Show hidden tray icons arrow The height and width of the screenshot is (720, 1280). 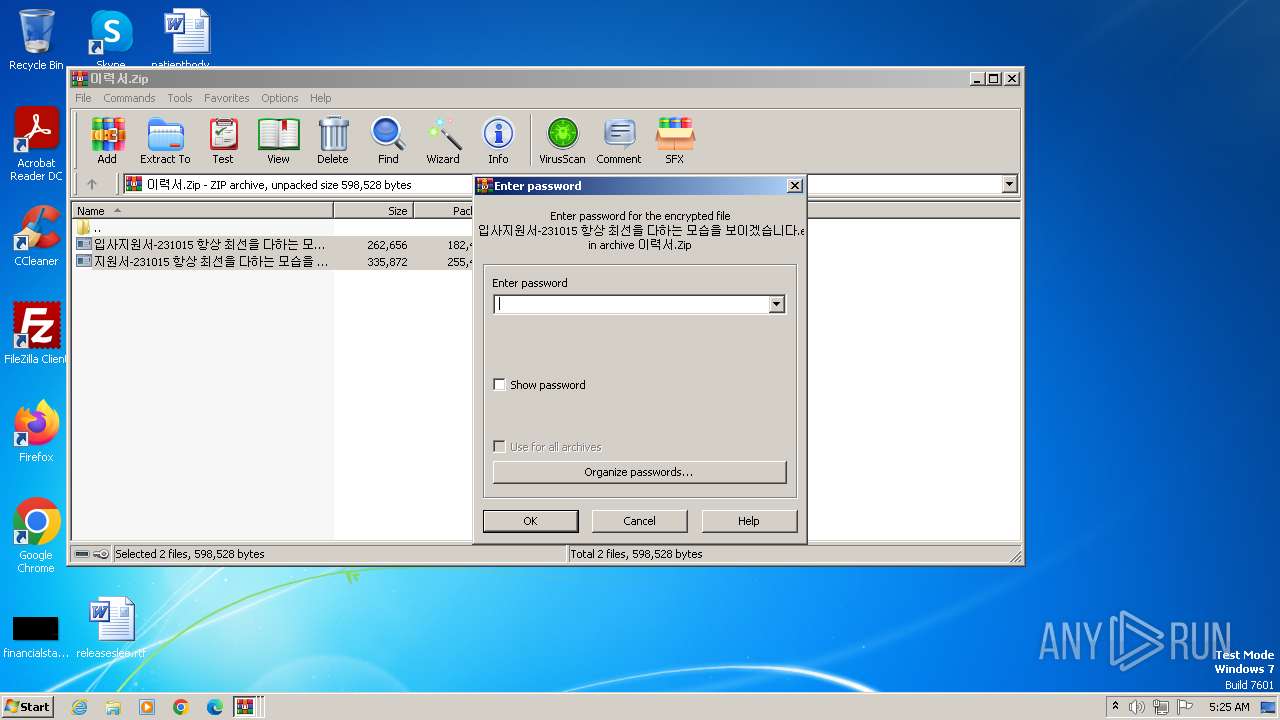coord(1115,706)
